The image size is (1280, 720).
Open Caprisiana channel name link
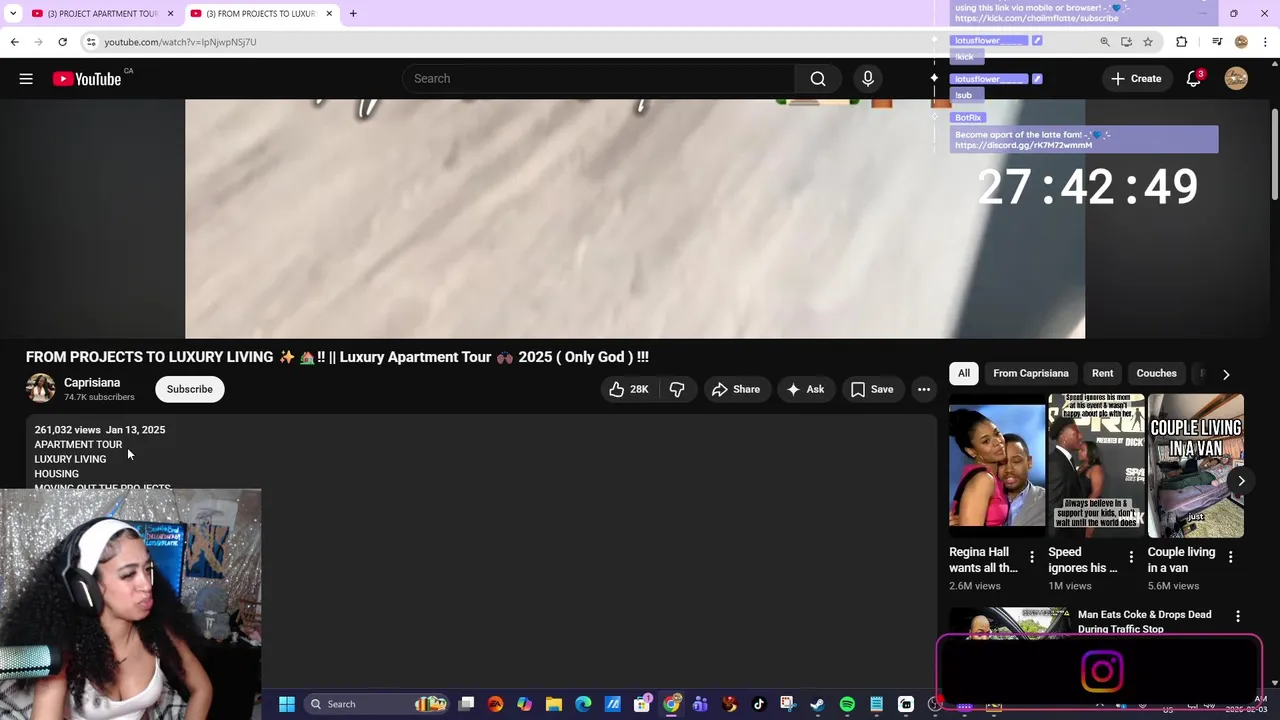[92, 383]
